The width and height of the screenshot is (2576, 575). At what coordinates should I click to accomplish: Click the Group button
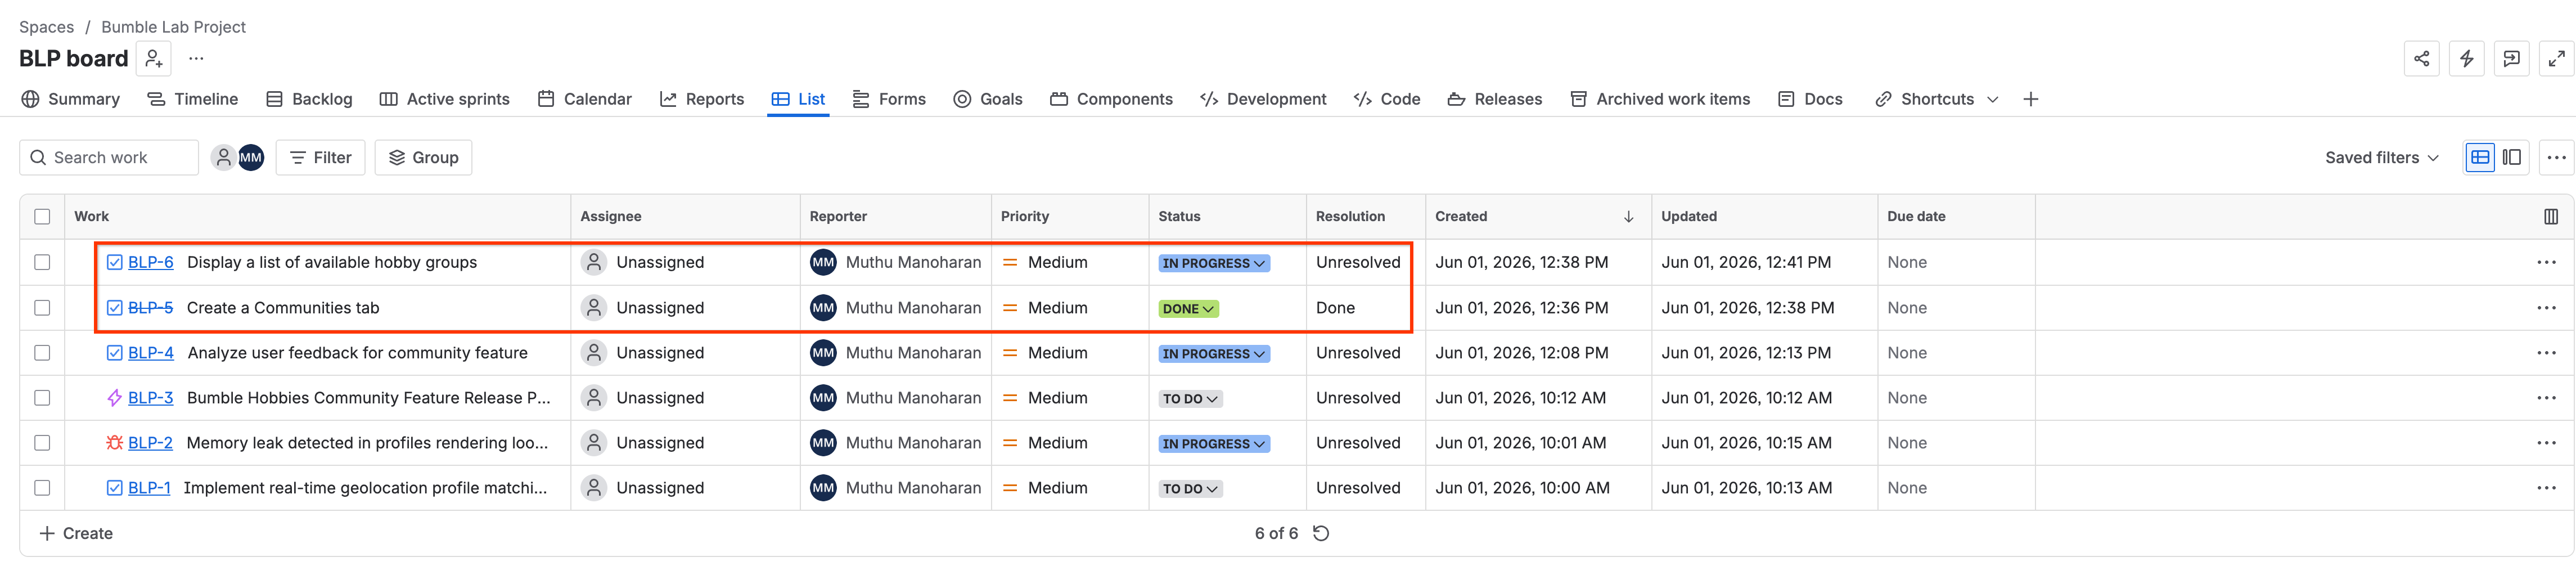[423, 158]
